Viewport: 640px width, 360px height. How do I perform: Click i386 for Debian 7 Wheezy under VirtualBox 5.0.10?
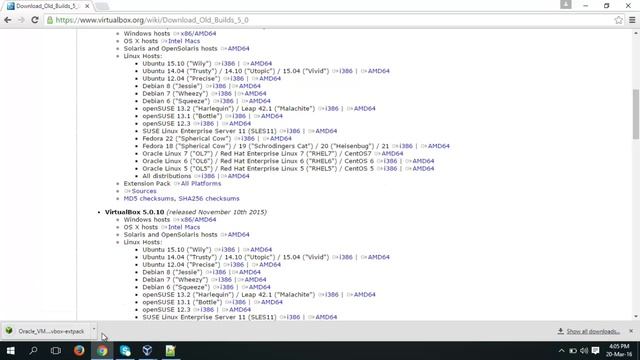224,280
